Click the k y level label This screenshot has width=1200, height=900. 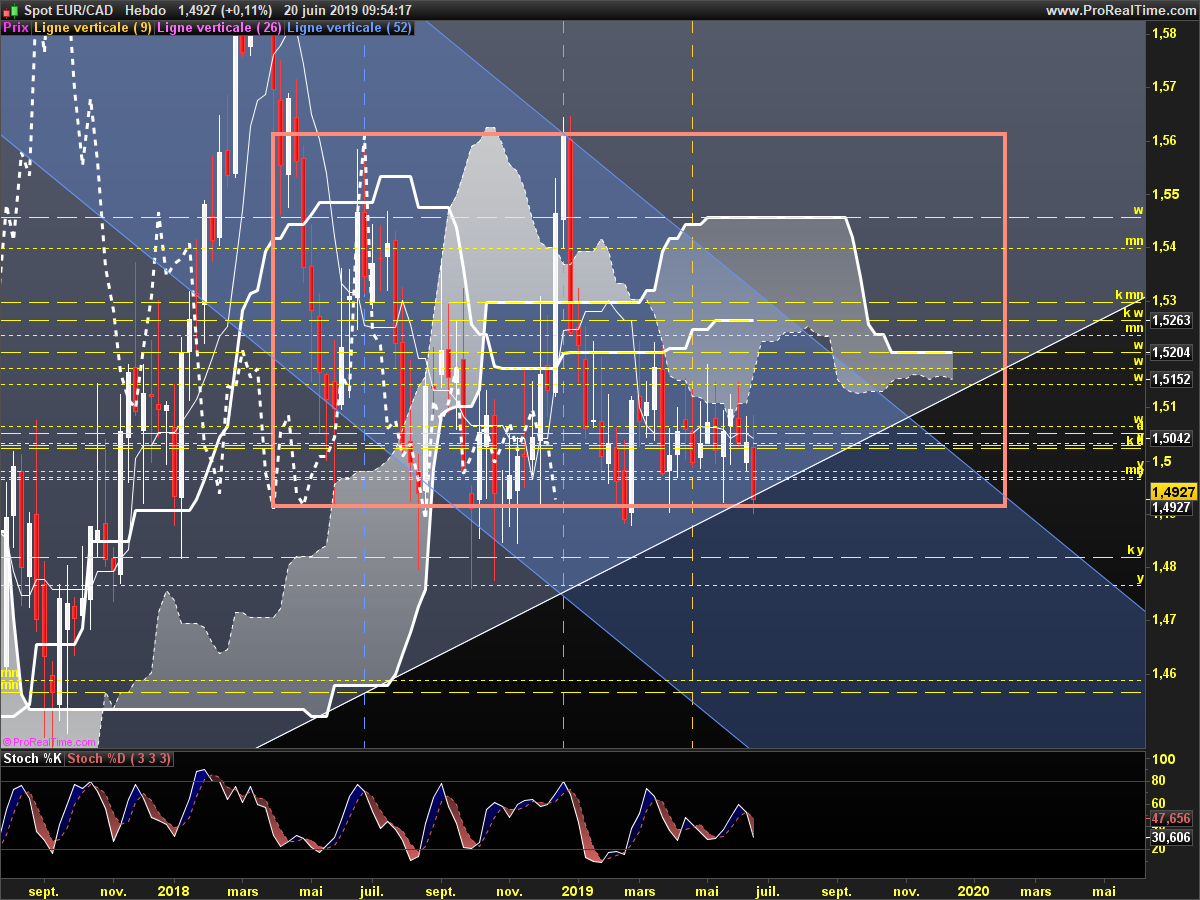[x=1135, y=550]
